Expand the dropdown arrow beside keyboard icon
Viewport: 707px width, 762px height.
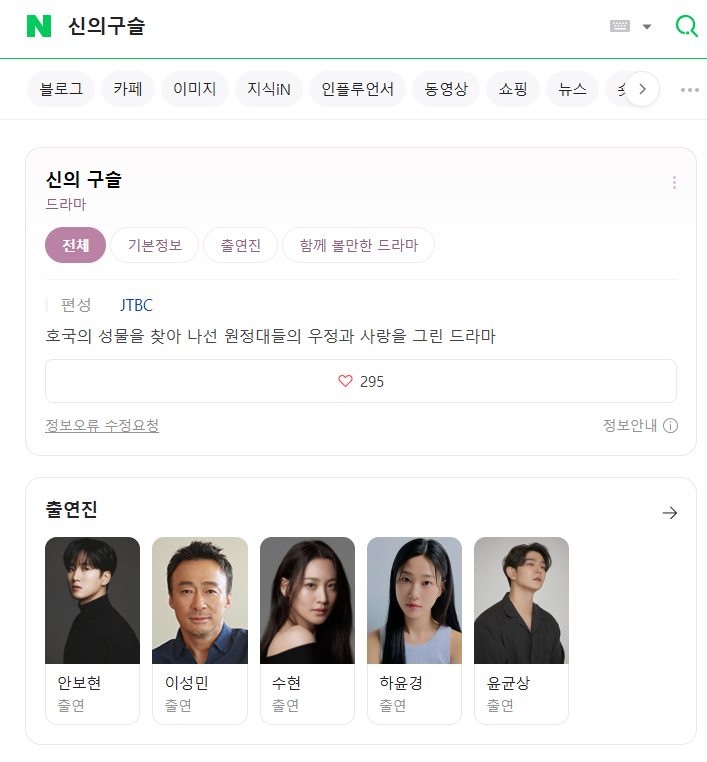pyautogui.click(x=647, y=26)
